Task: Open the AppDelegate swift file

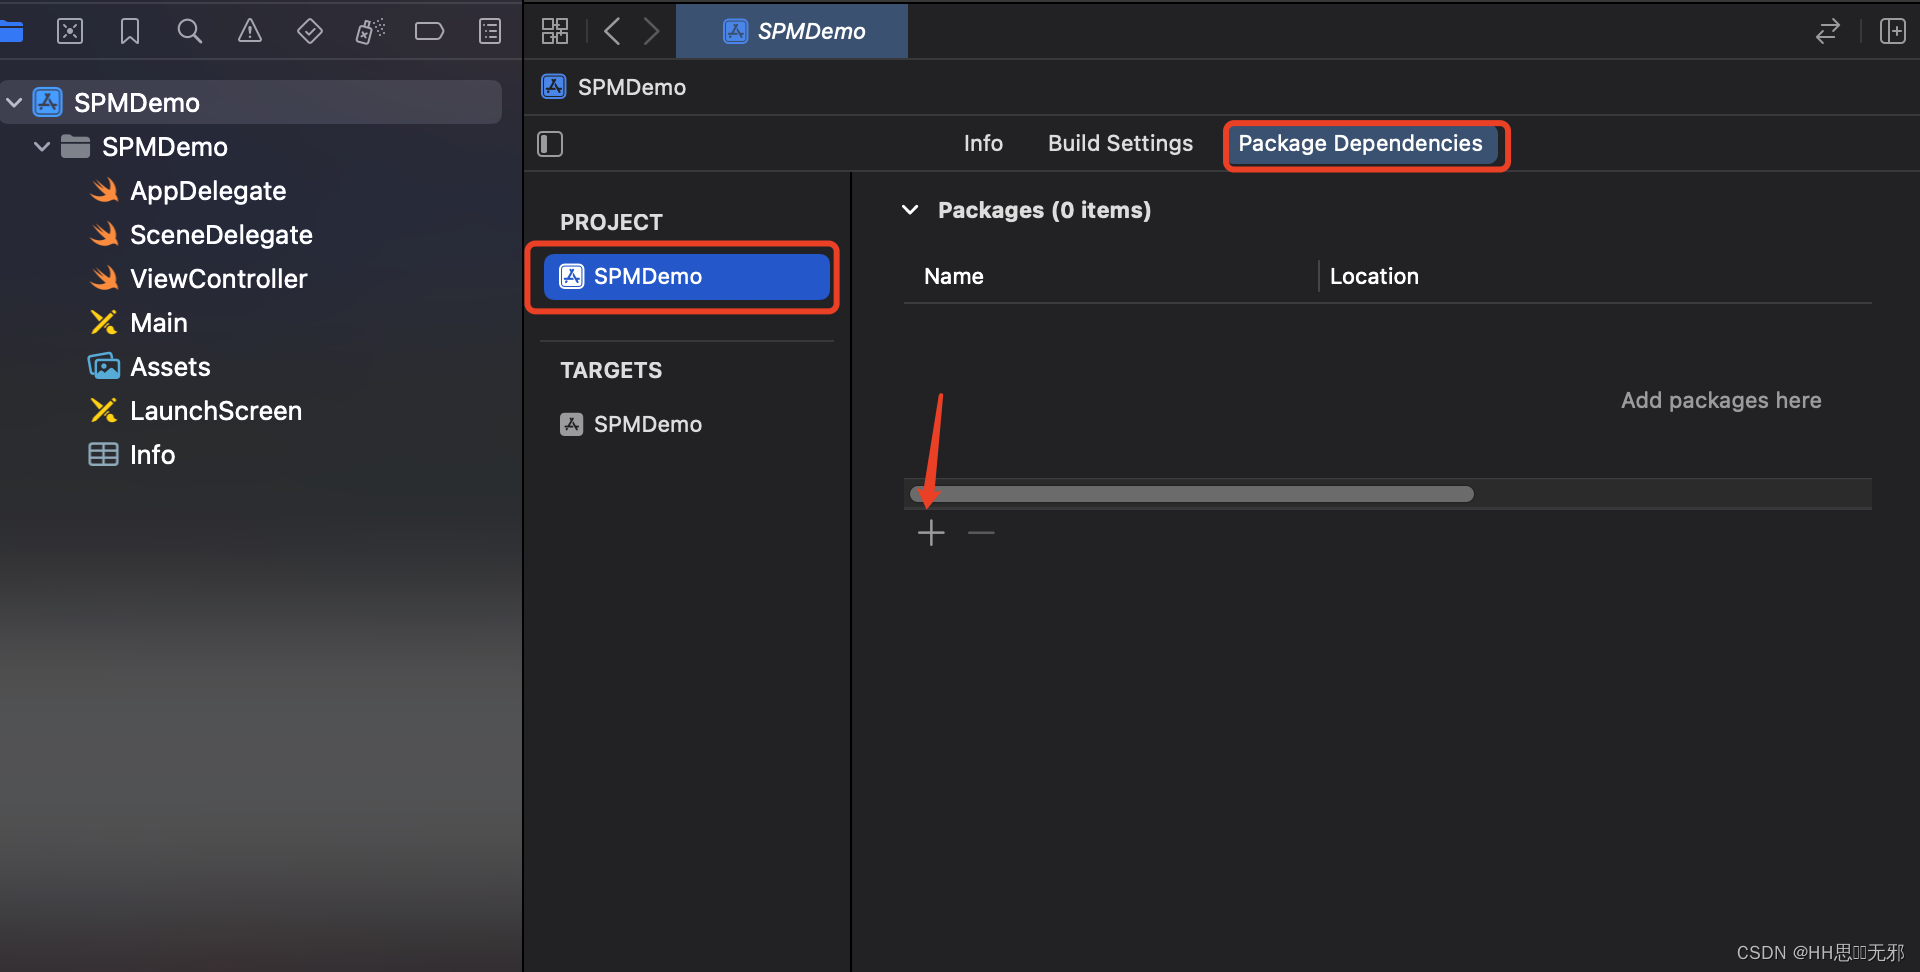Action: (x=208, y=190)
